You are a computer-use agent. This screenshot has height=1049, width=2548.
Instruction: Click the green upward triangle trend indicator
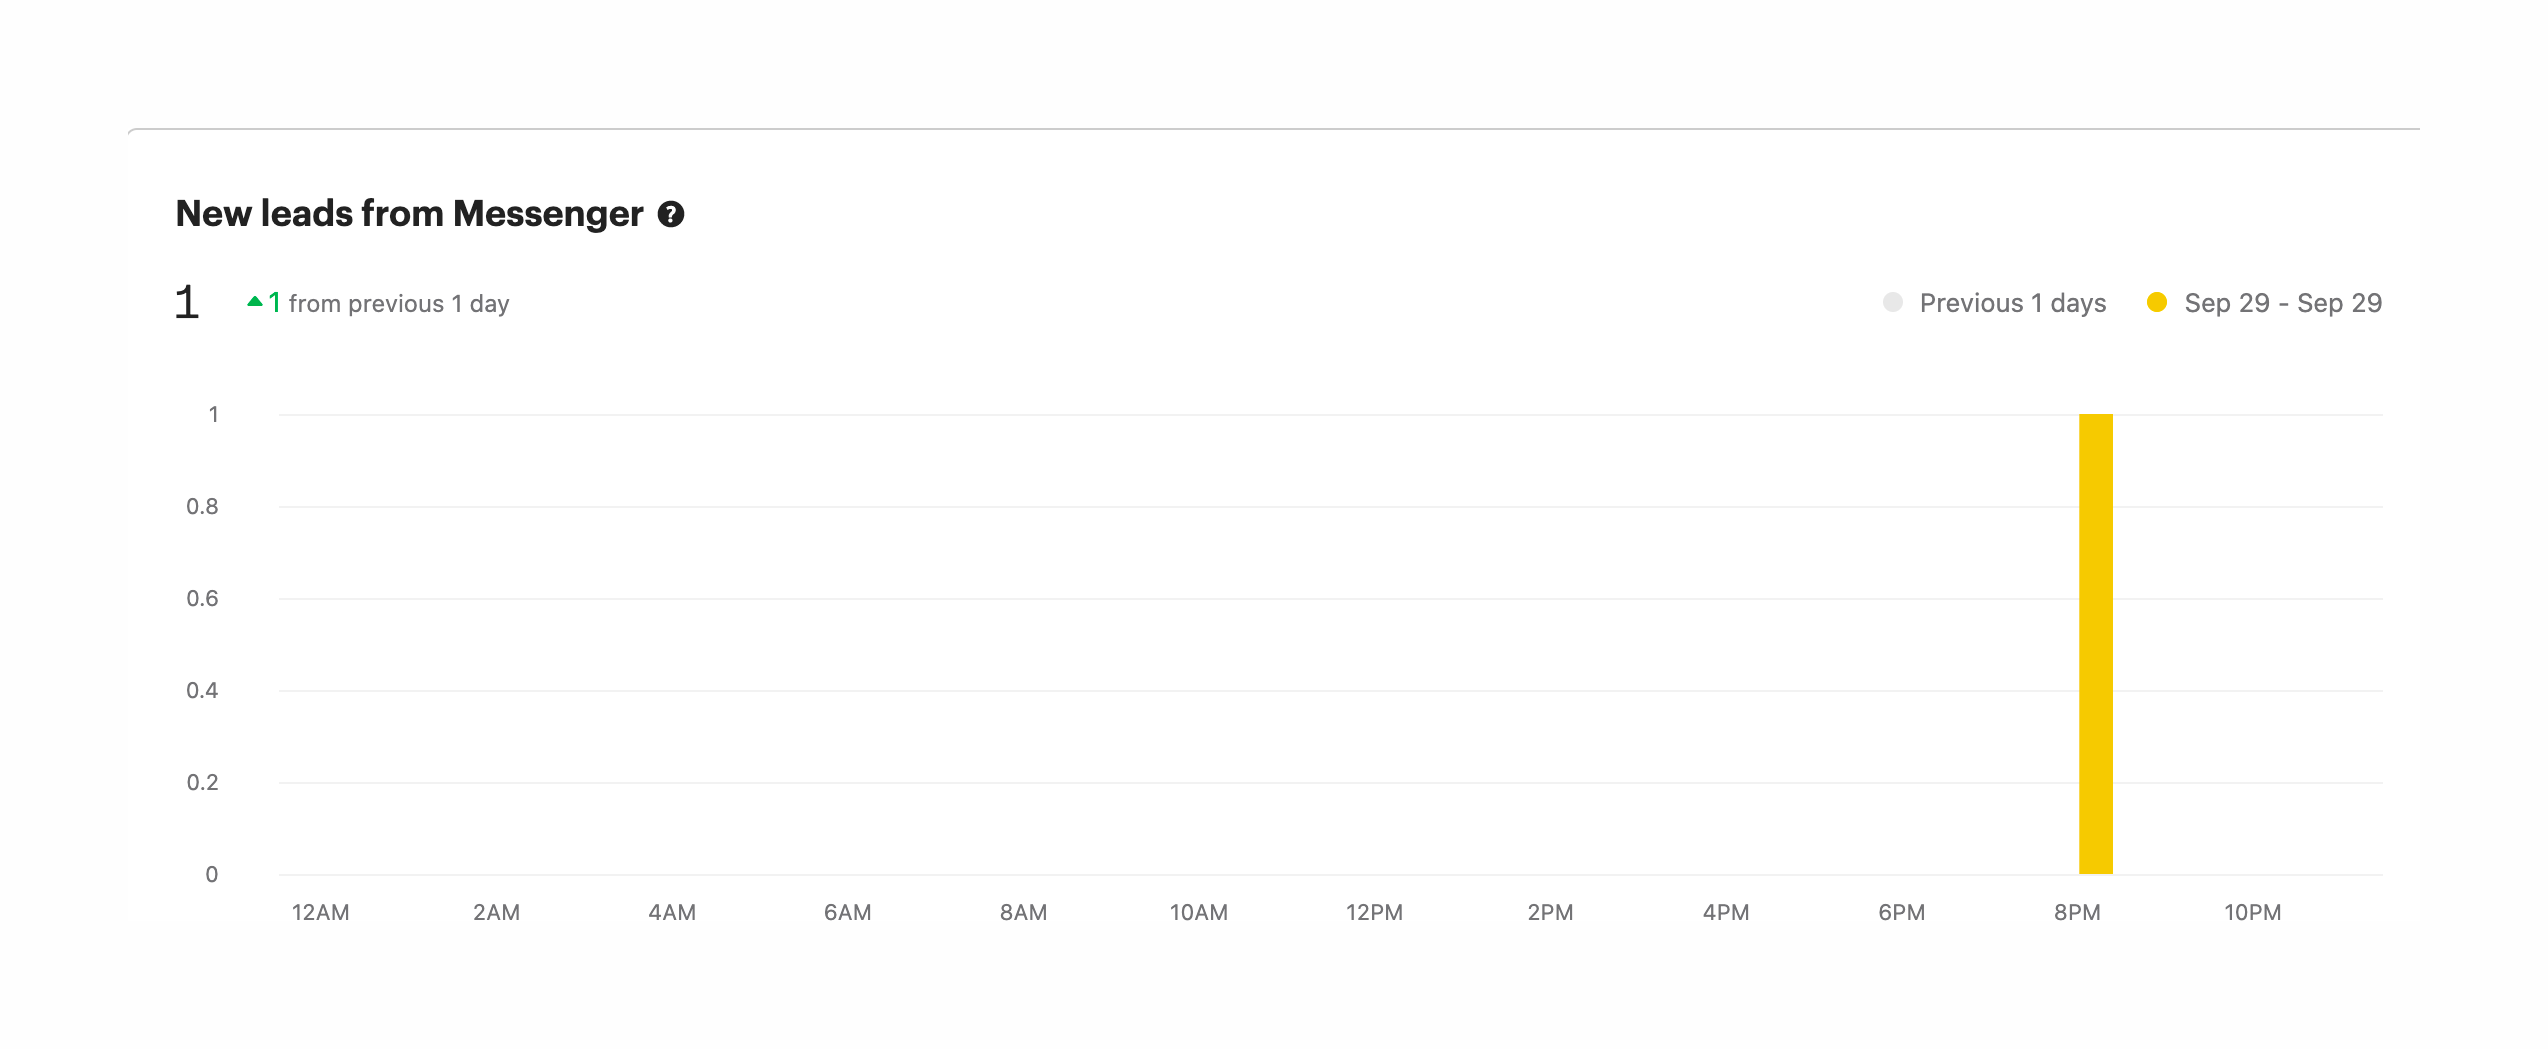pyautogui.click(x=255, y=301)
